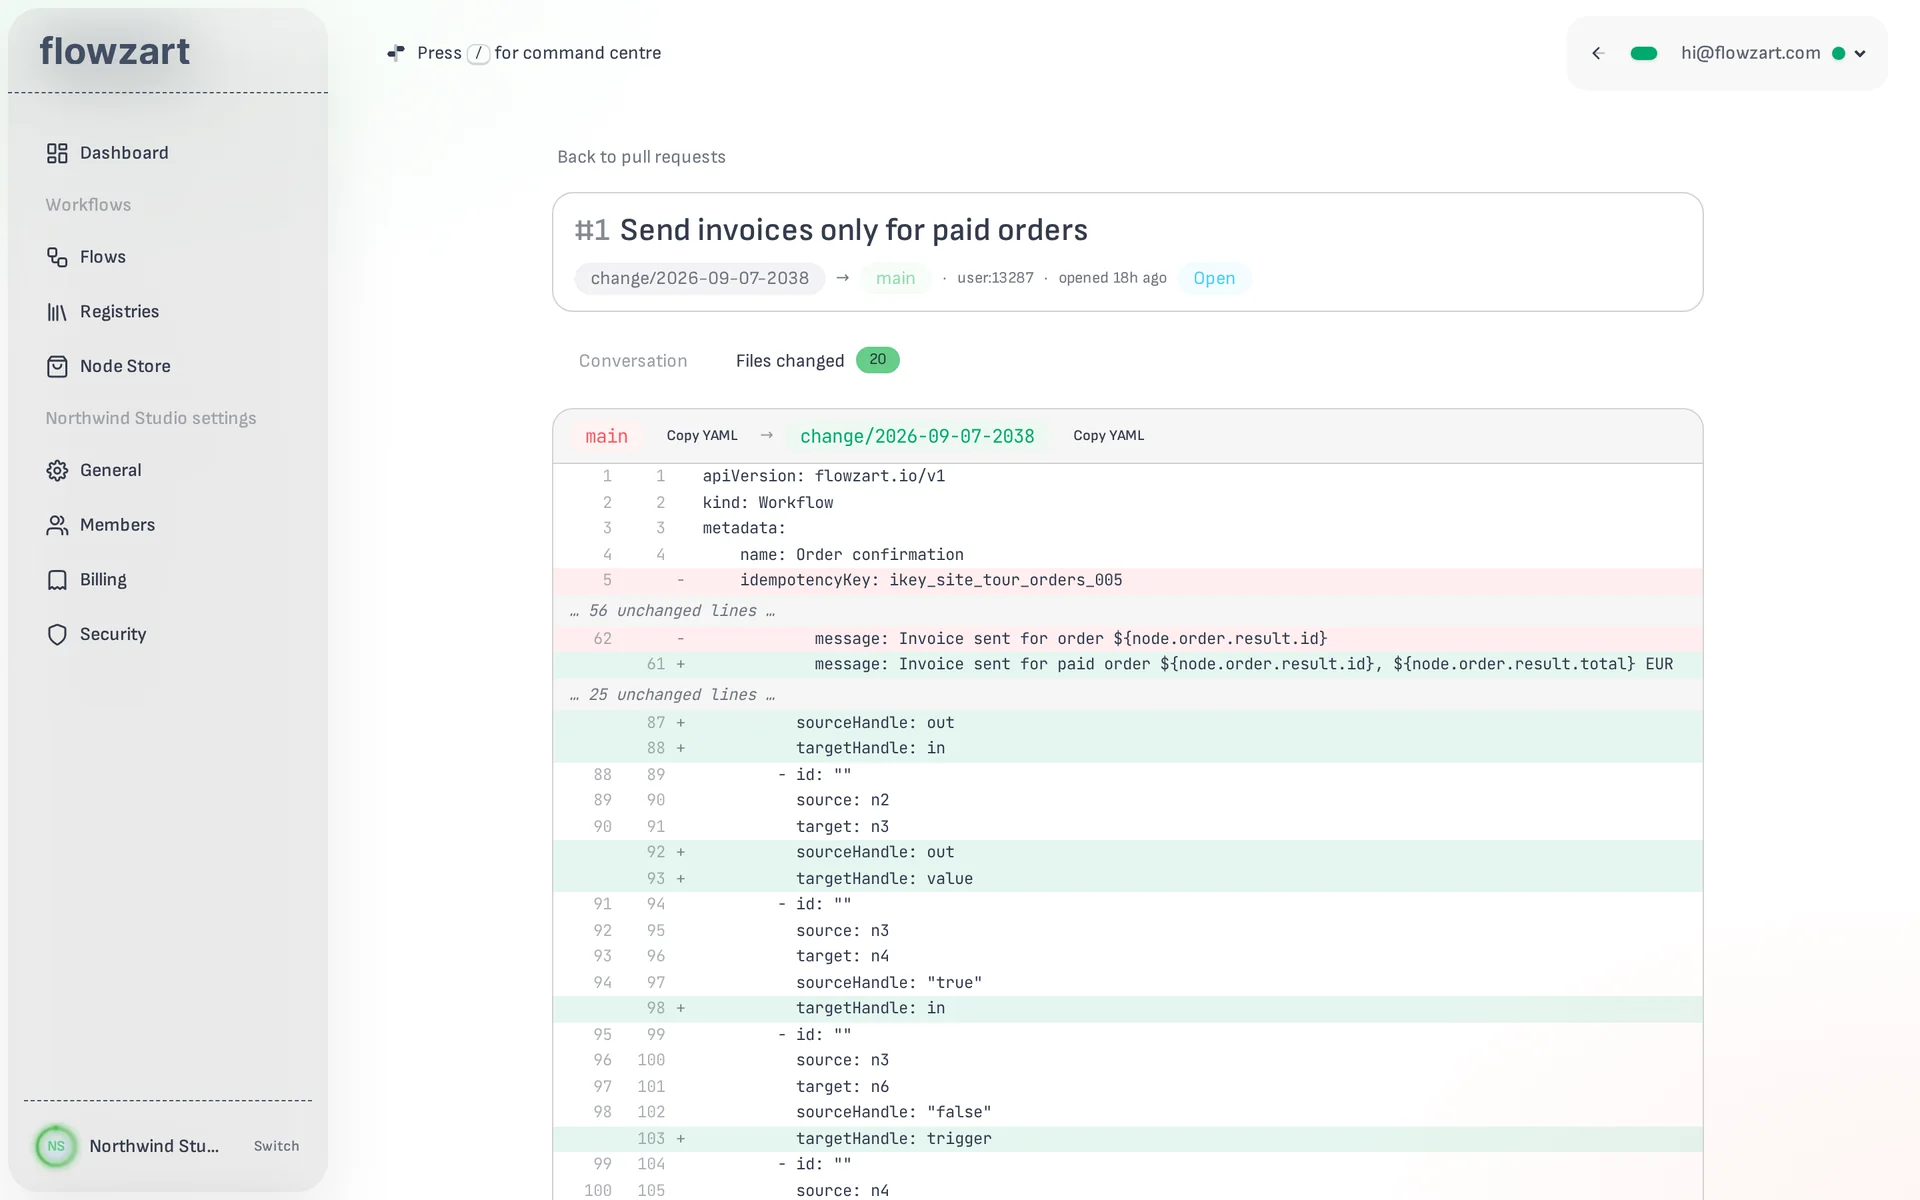Image resolution: width=1920 pixels, height=1200 pixels.
Task: Click the main target branch chip
Action: tap(895, 278)
